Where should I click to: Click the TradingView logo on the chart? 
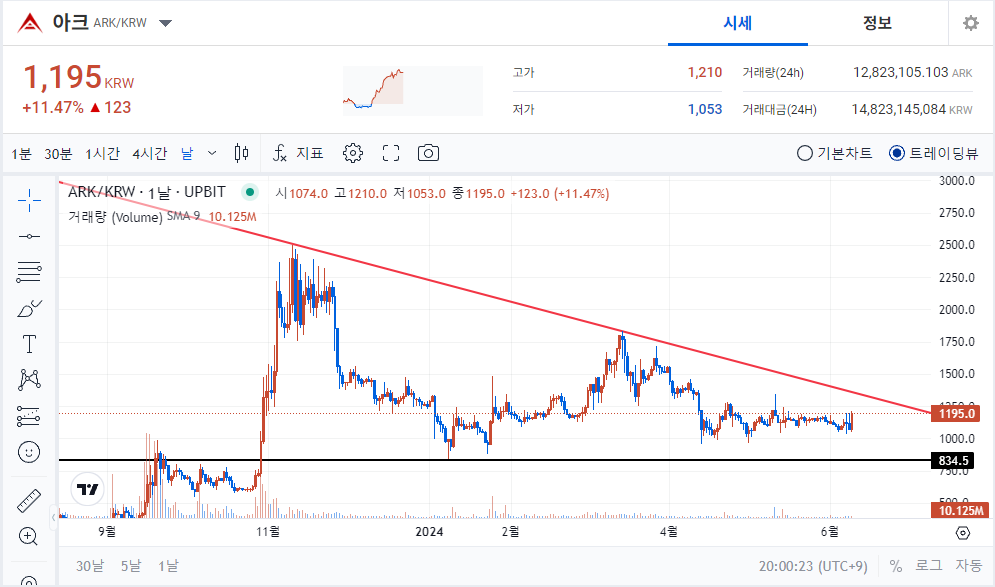click(x=88, y=489)
